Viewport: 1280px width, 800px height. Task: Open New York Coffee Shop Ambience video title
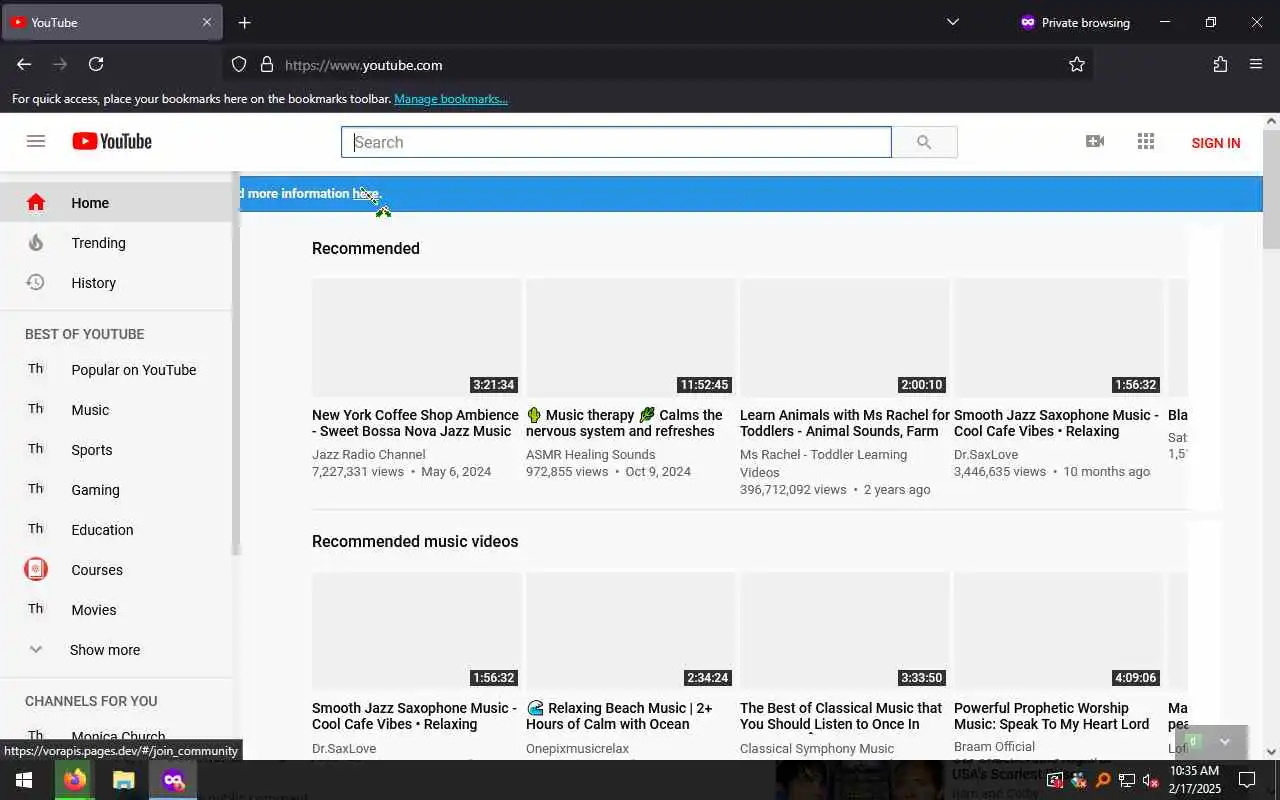point(415,423)
